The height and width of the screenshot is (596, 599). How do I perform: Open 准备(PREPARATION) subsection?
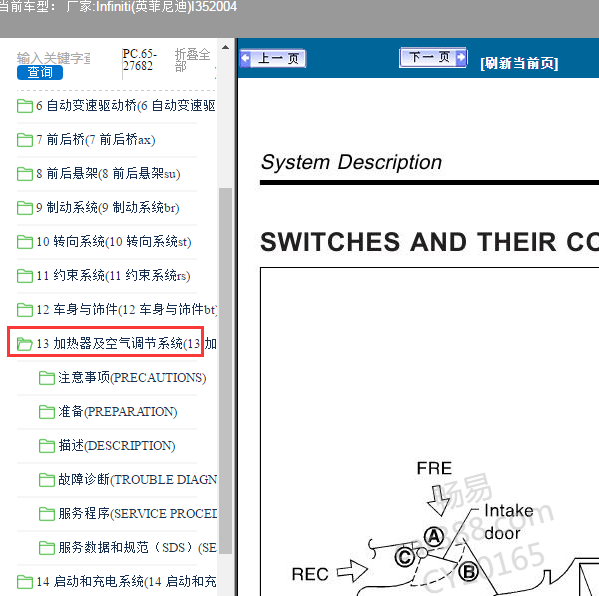(x=118, y=412)
